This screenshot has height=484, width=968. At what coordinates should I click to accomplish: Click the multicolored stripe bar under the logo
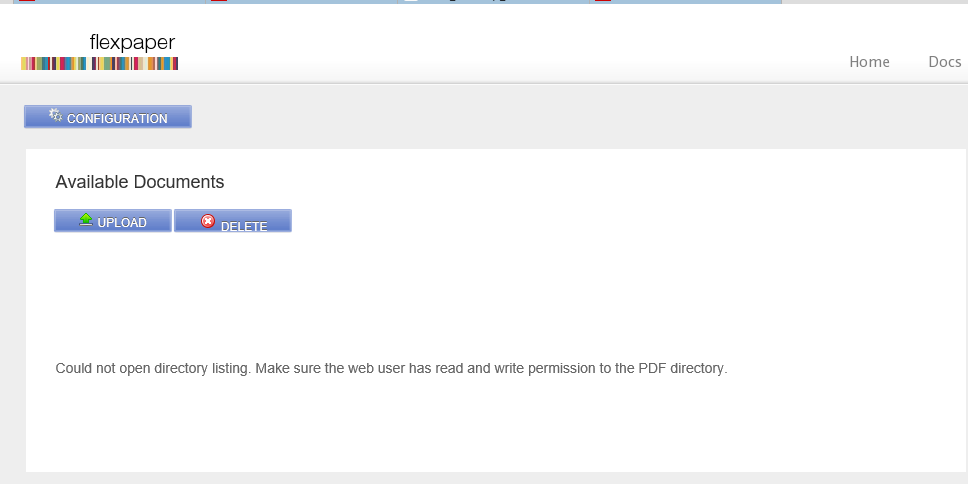click(99, 63)
